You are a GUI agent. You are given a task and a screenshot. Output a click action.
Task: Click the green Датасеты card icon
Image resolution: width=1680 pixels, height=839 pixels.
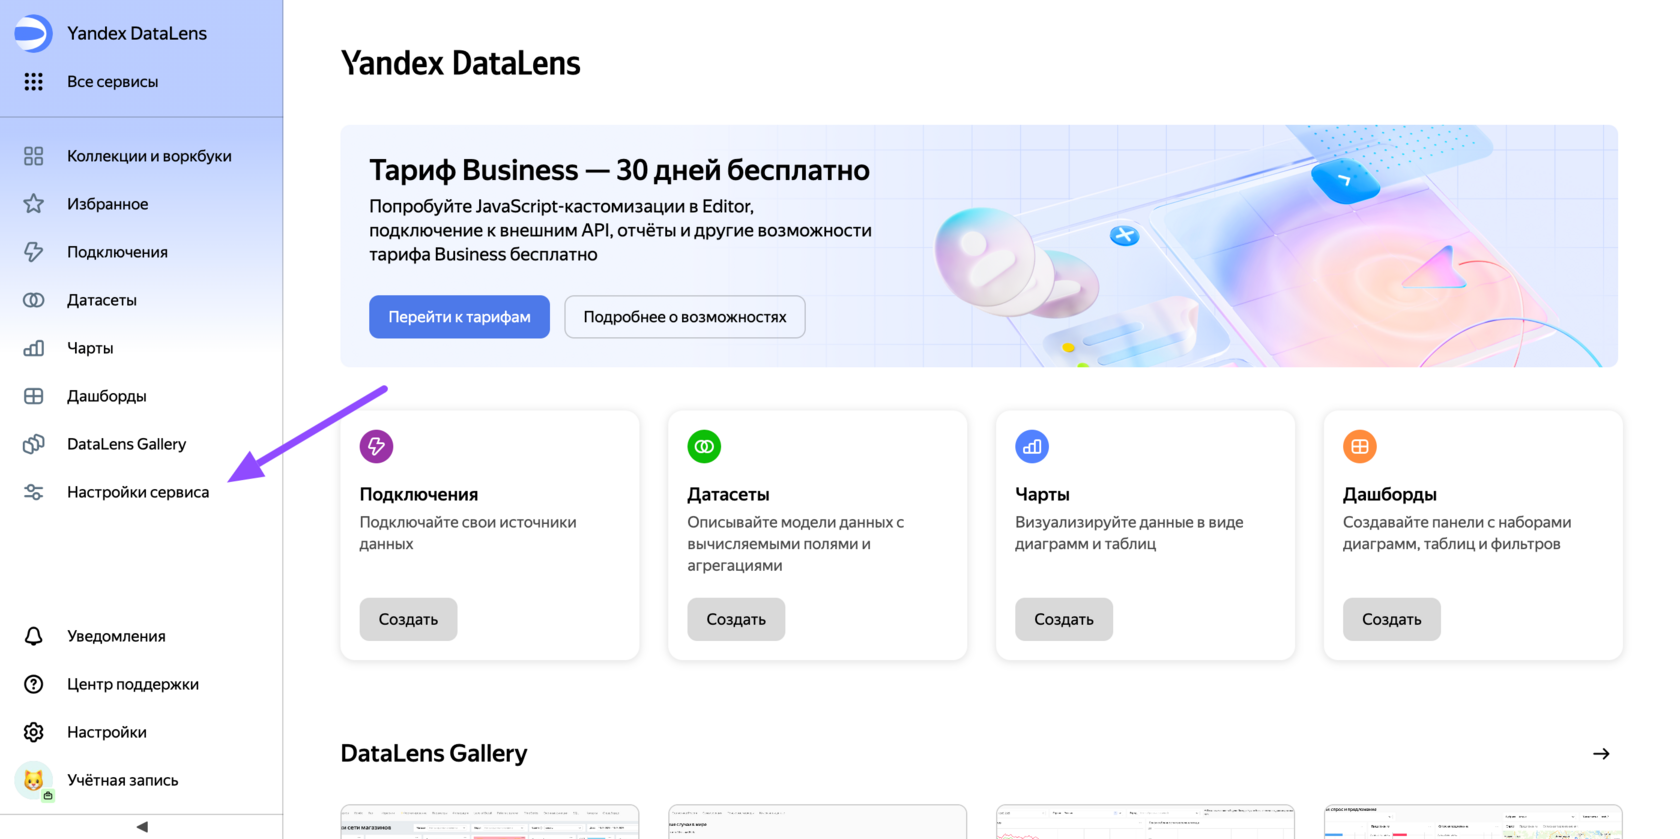[704, 446]
